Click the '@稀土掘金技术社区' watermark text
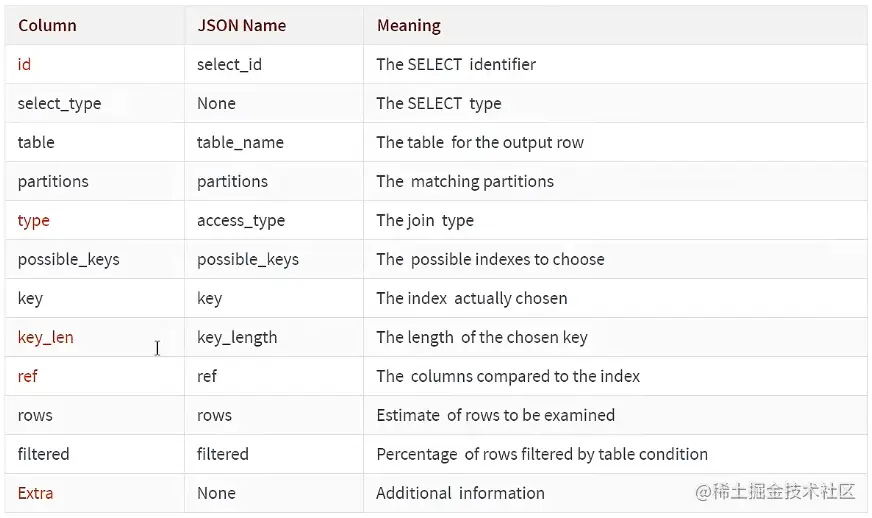 coord(775,491)
